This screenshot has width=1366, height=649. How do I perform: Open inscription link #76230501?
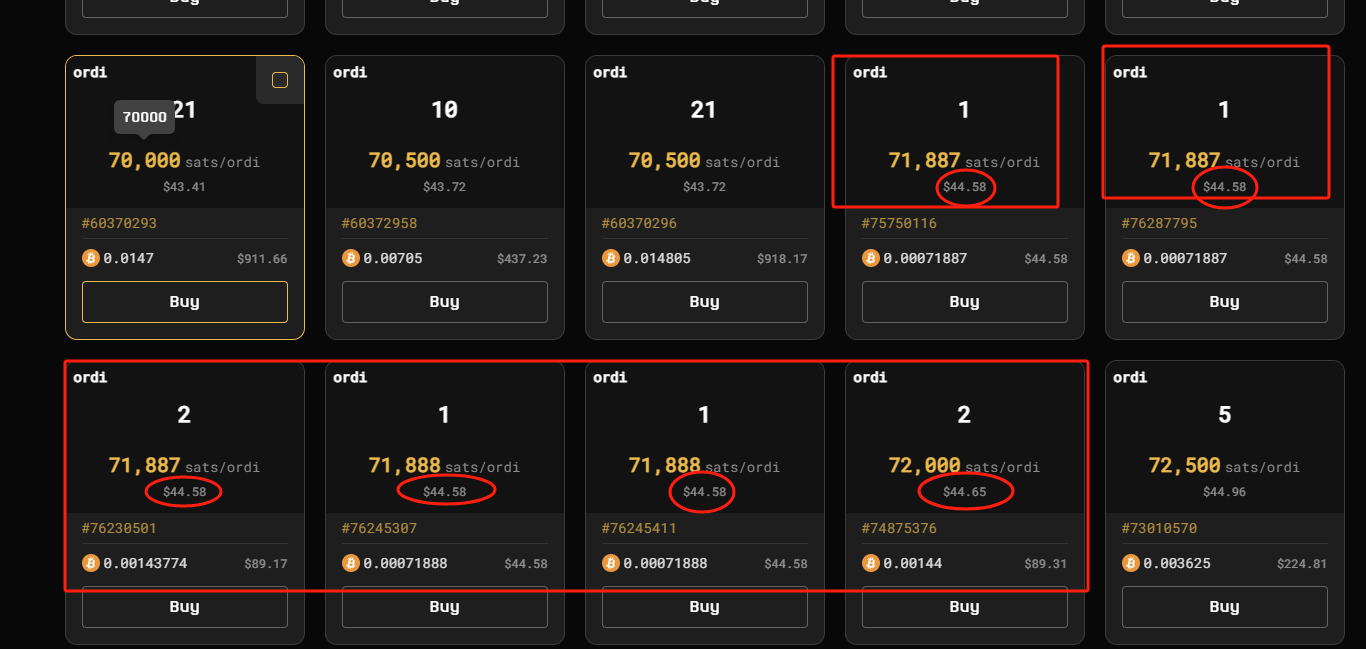tap(119, 528)
